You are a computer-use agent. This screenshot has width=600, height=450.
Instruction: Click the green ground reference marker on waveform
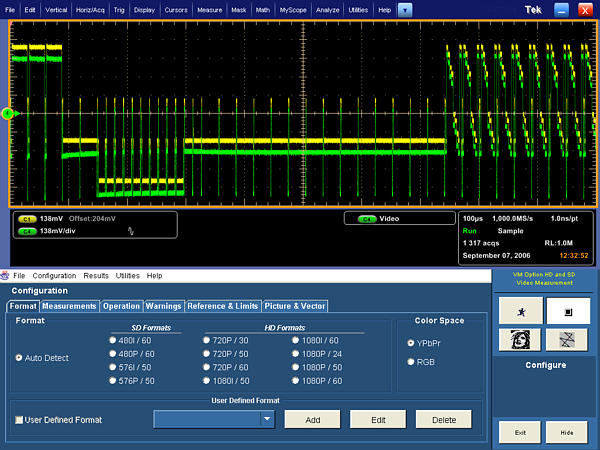pos(8,114)
